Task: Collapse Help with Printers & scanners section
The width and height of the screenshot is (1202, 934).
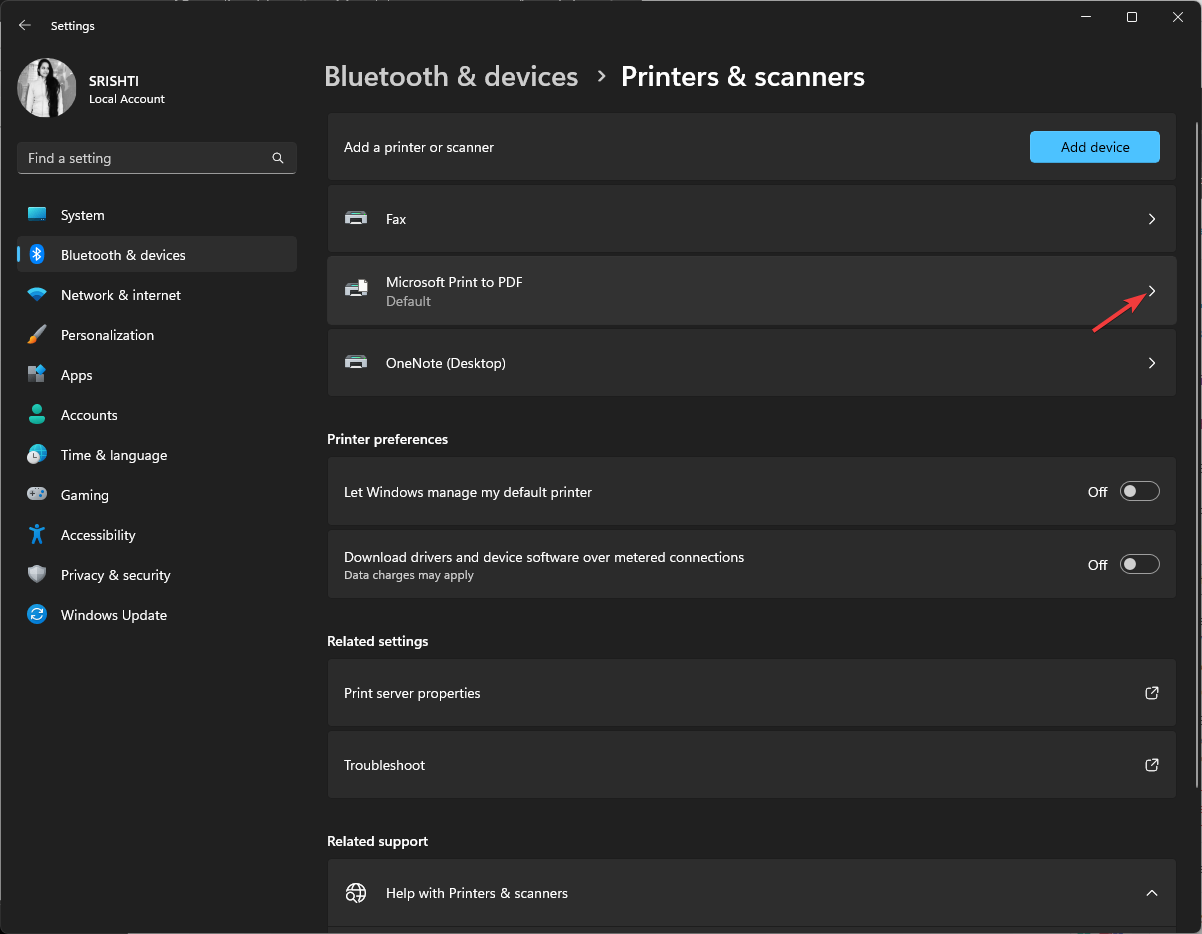Action: tap(1152, 893)
